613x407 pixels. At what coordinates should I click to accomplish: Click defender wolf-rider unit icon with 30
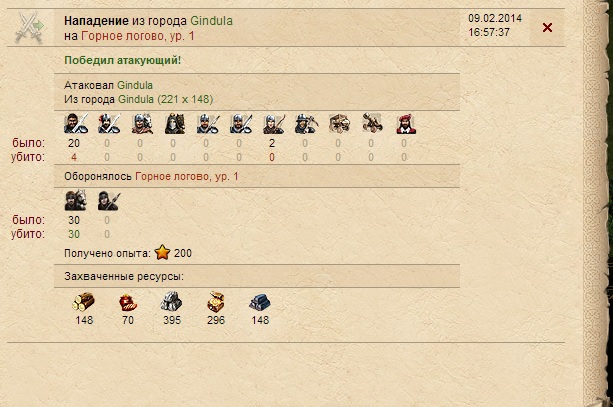pyautogui.click(x=75, y=201)
